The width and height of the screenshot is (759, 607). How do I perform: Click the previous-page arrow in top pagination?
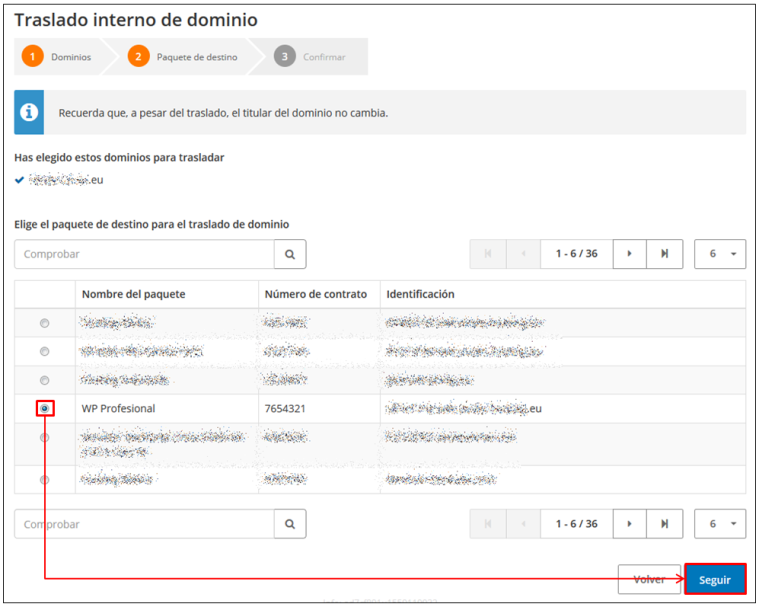[x=523, y=254]
